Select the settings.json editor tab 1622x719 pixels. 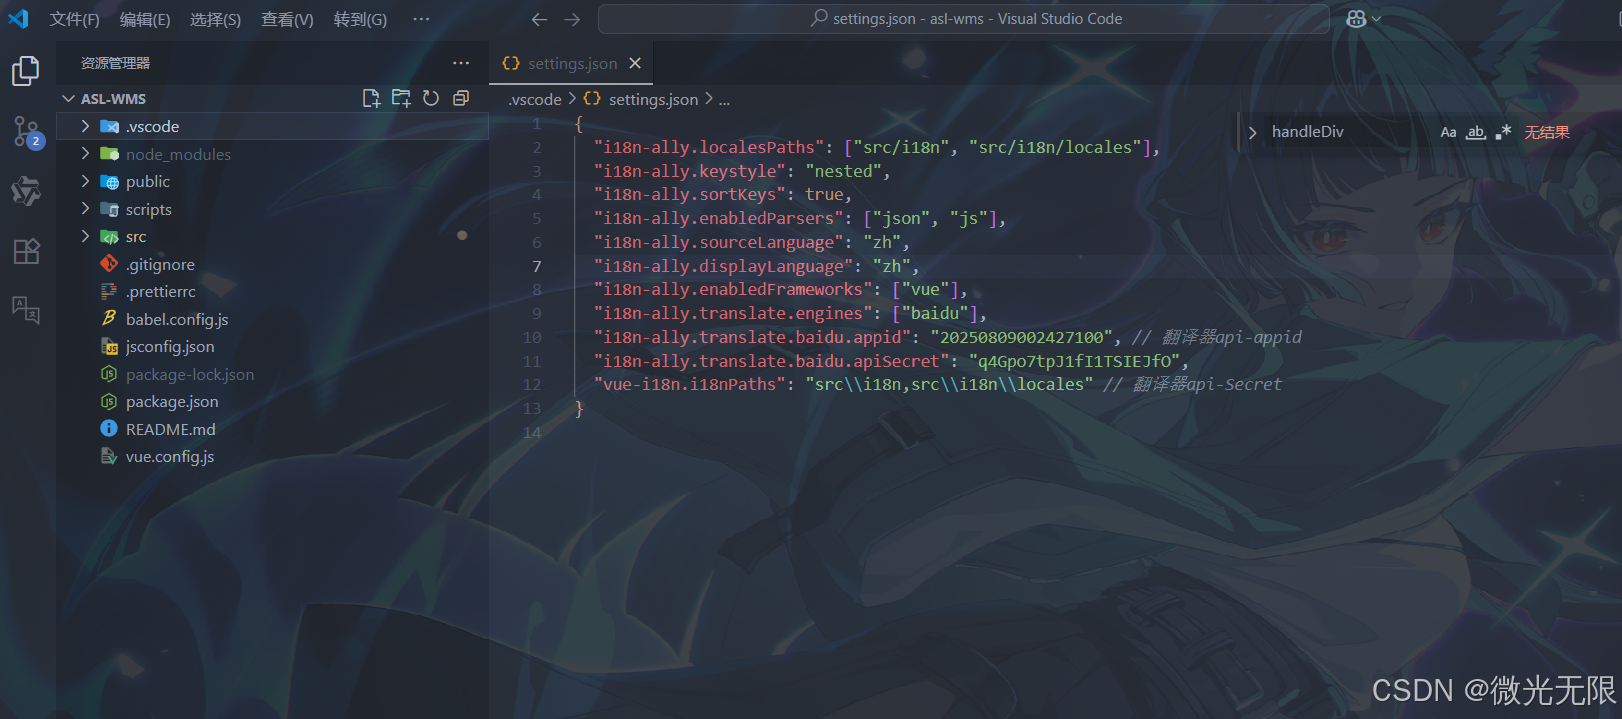[572, 63]
